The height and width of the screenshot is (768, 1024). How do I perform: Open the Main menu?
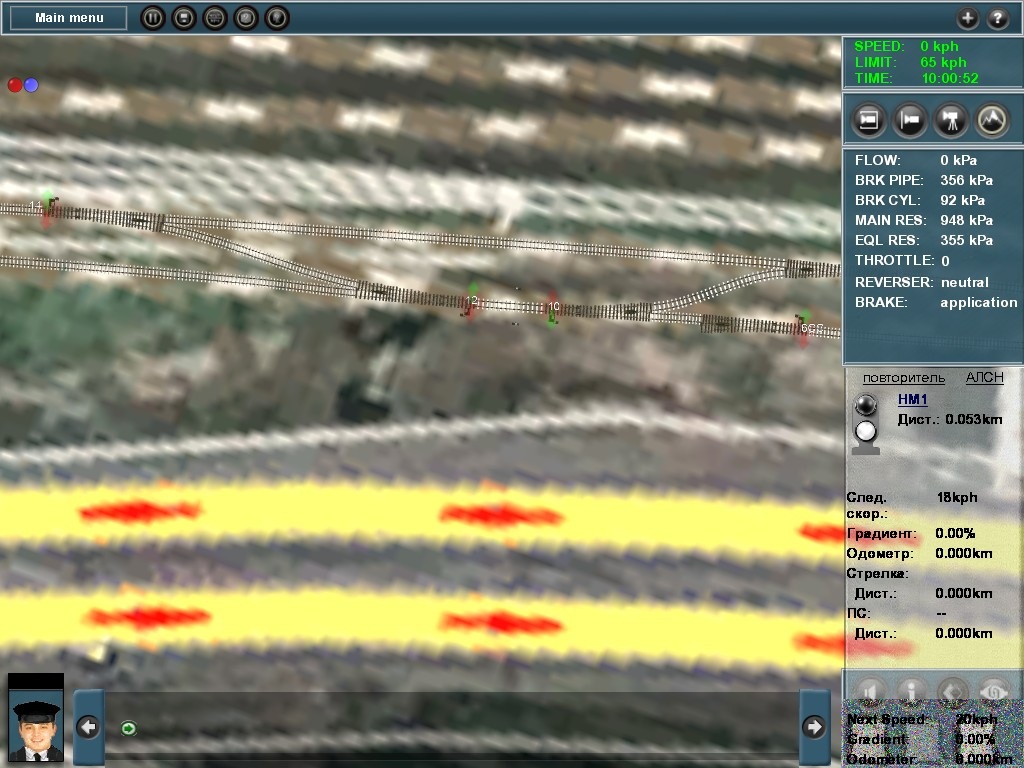pos(69,18)
